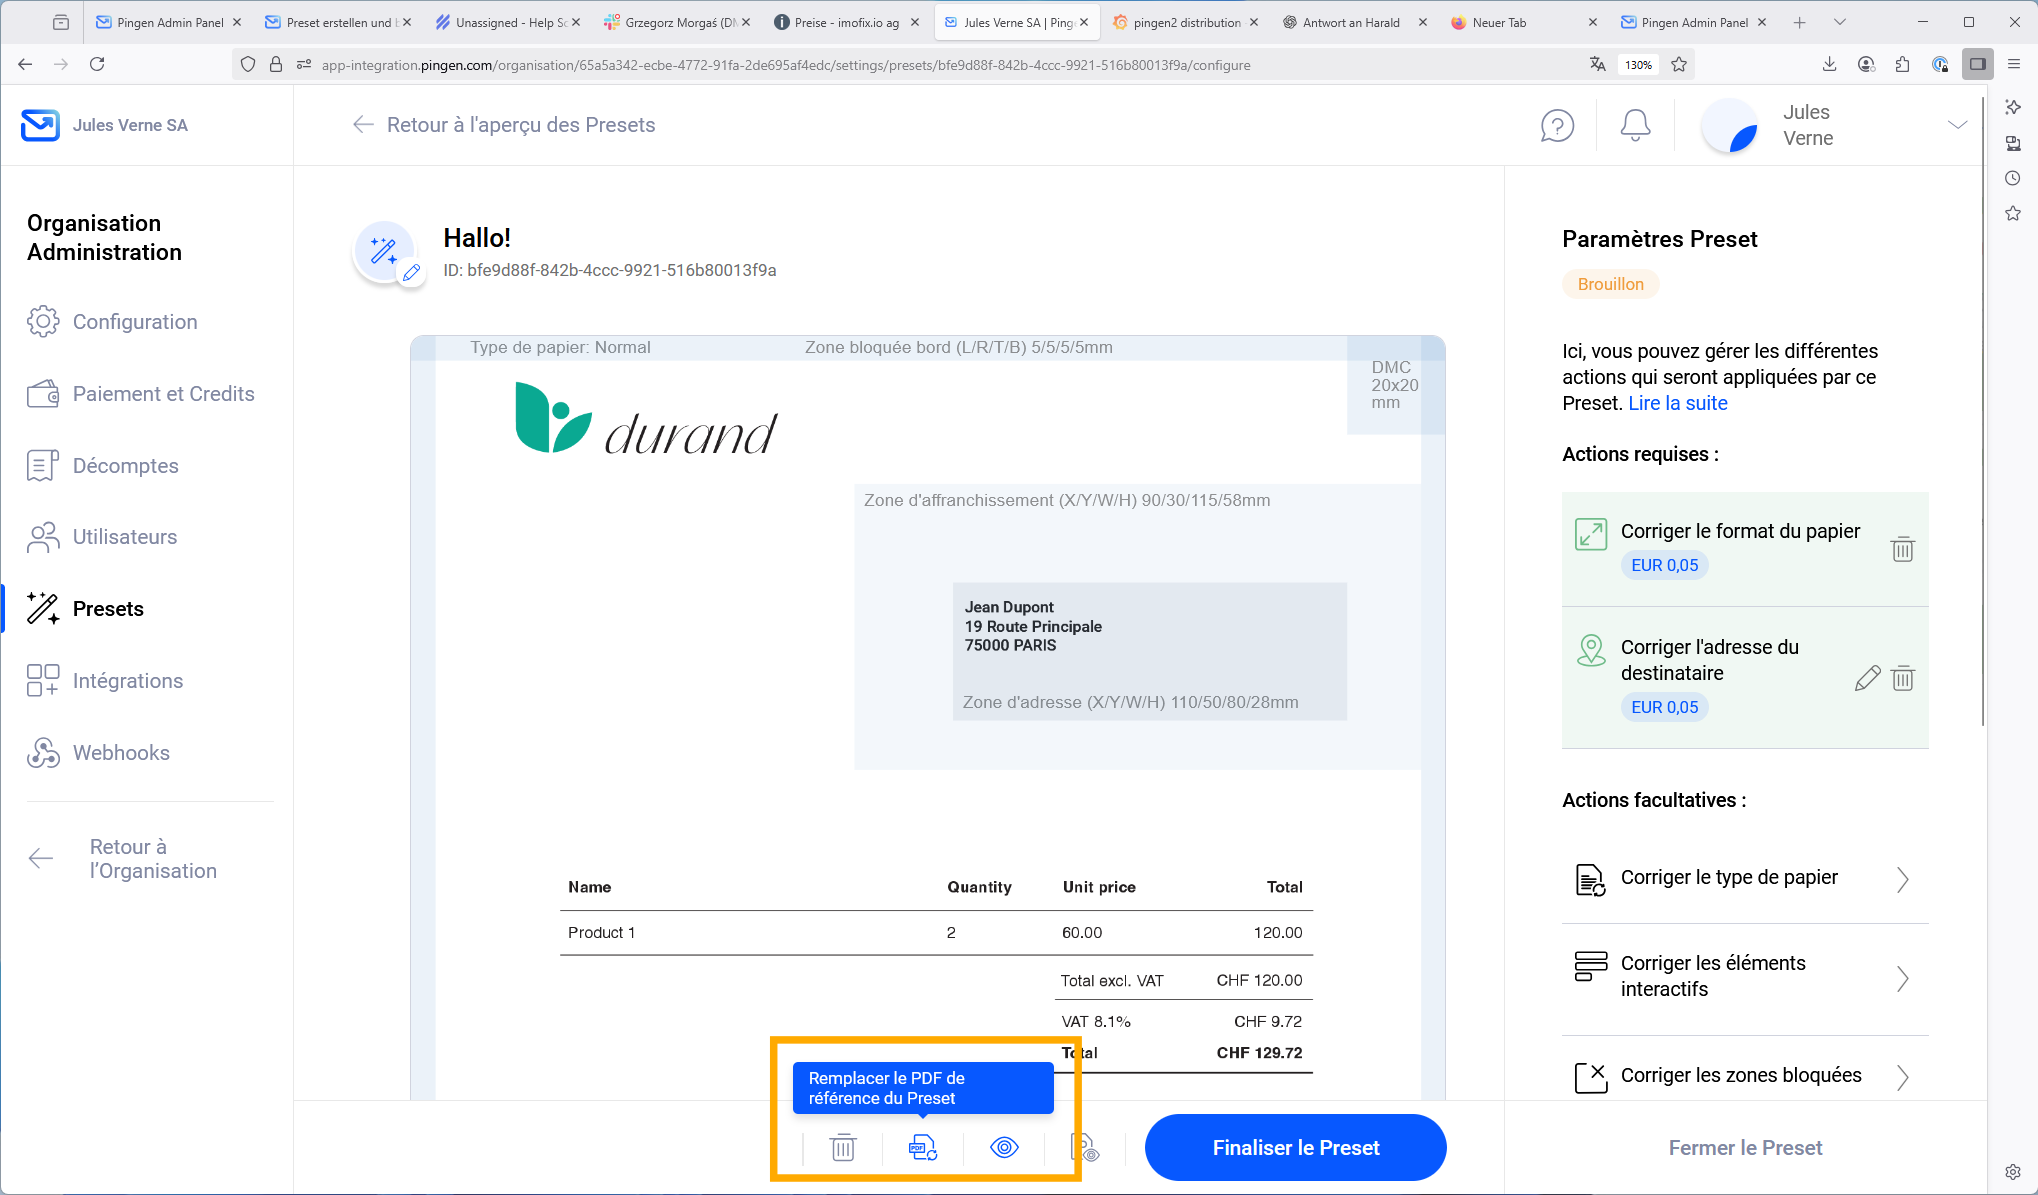Expand 'Corriger les zones bloquées' option
The width and height of the screenshot is (2038, 1195).
click(x=1902, y=1077)
